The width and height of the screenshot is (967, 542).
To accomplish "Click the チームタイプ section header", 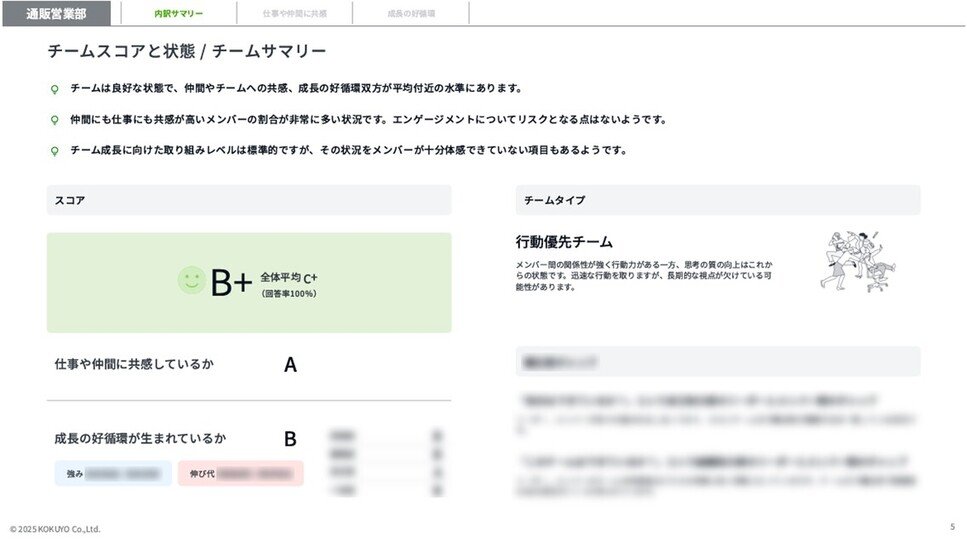I will point(718,200).
